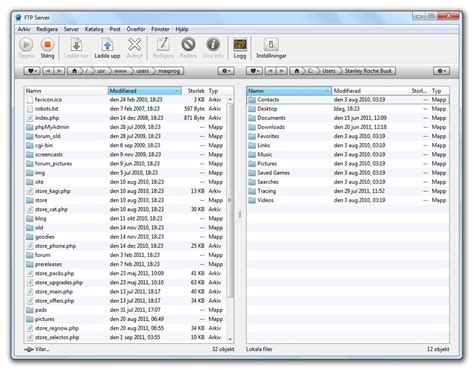
Task: Click remote list scroll-down arrow
Action: pos(230,339)
